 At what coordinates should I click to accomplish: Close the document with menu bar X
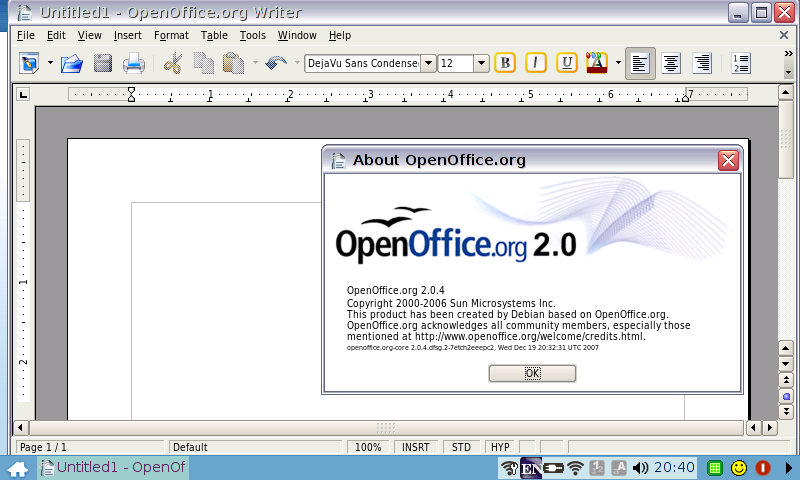pyautogui.click(x=784, y=35)
